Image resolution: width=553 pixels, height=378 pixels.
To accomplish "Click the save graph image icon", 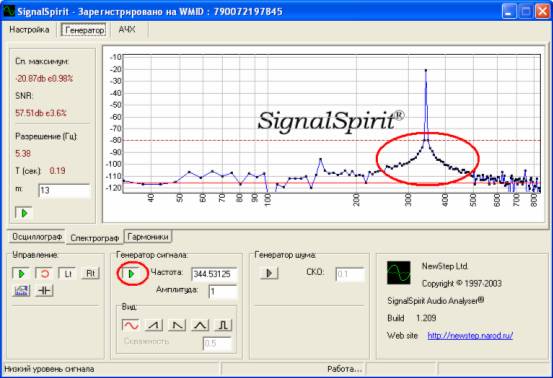I will (x=21, y=291).
